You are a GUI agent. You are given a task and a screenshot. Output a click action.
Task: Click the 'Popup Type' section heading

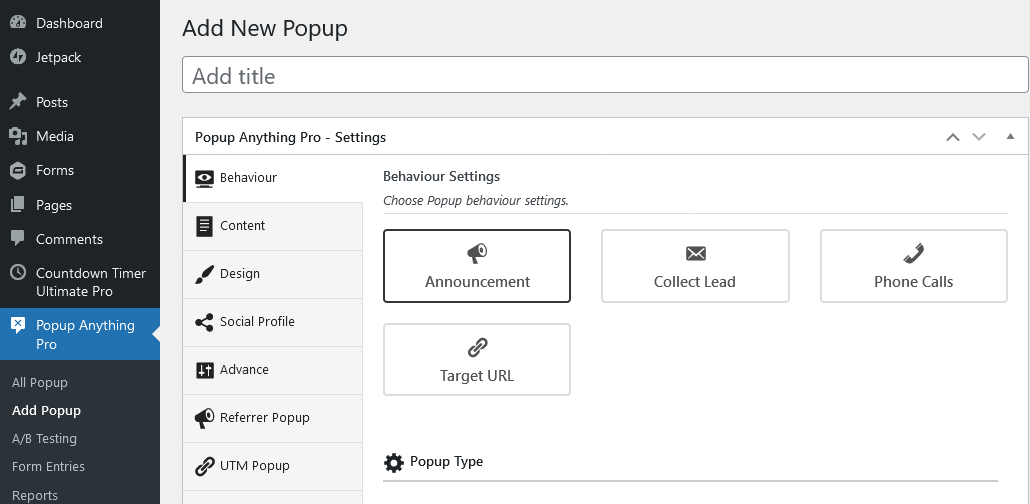click(x=446, y=461)
